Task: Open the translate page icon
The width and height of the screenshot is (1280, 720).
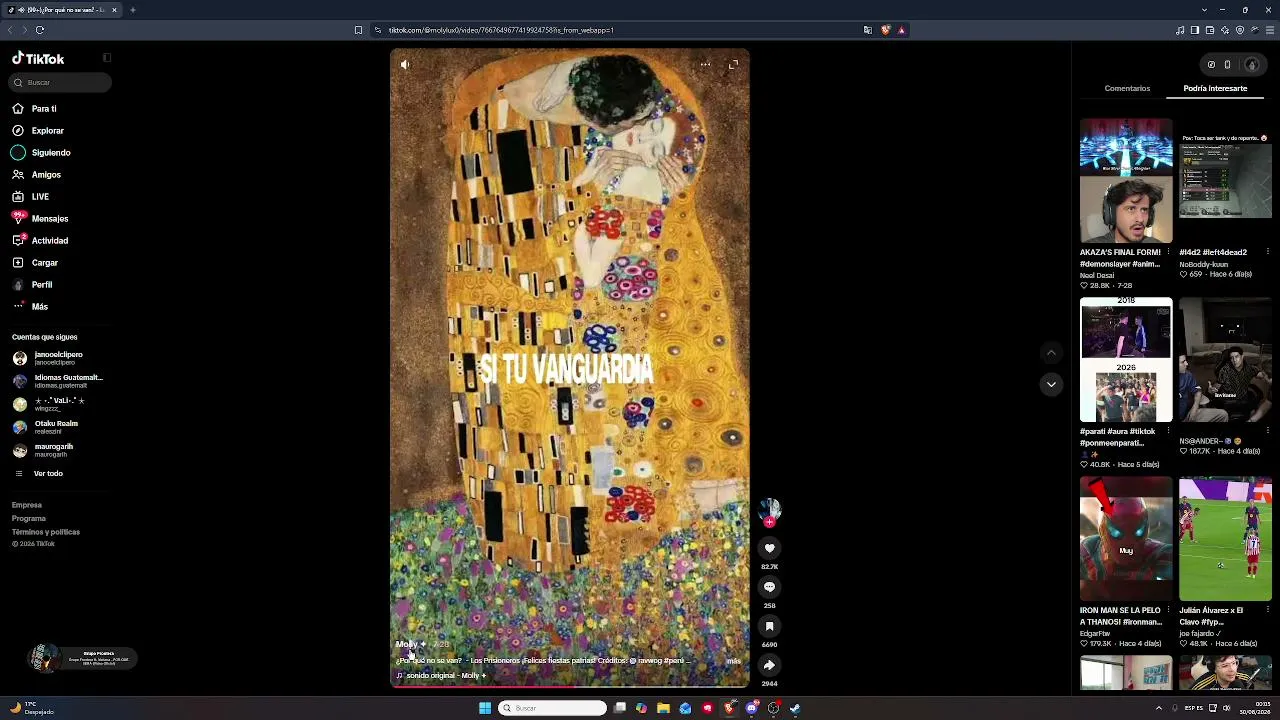Action: pyautogui.click(x=867, y=30)
